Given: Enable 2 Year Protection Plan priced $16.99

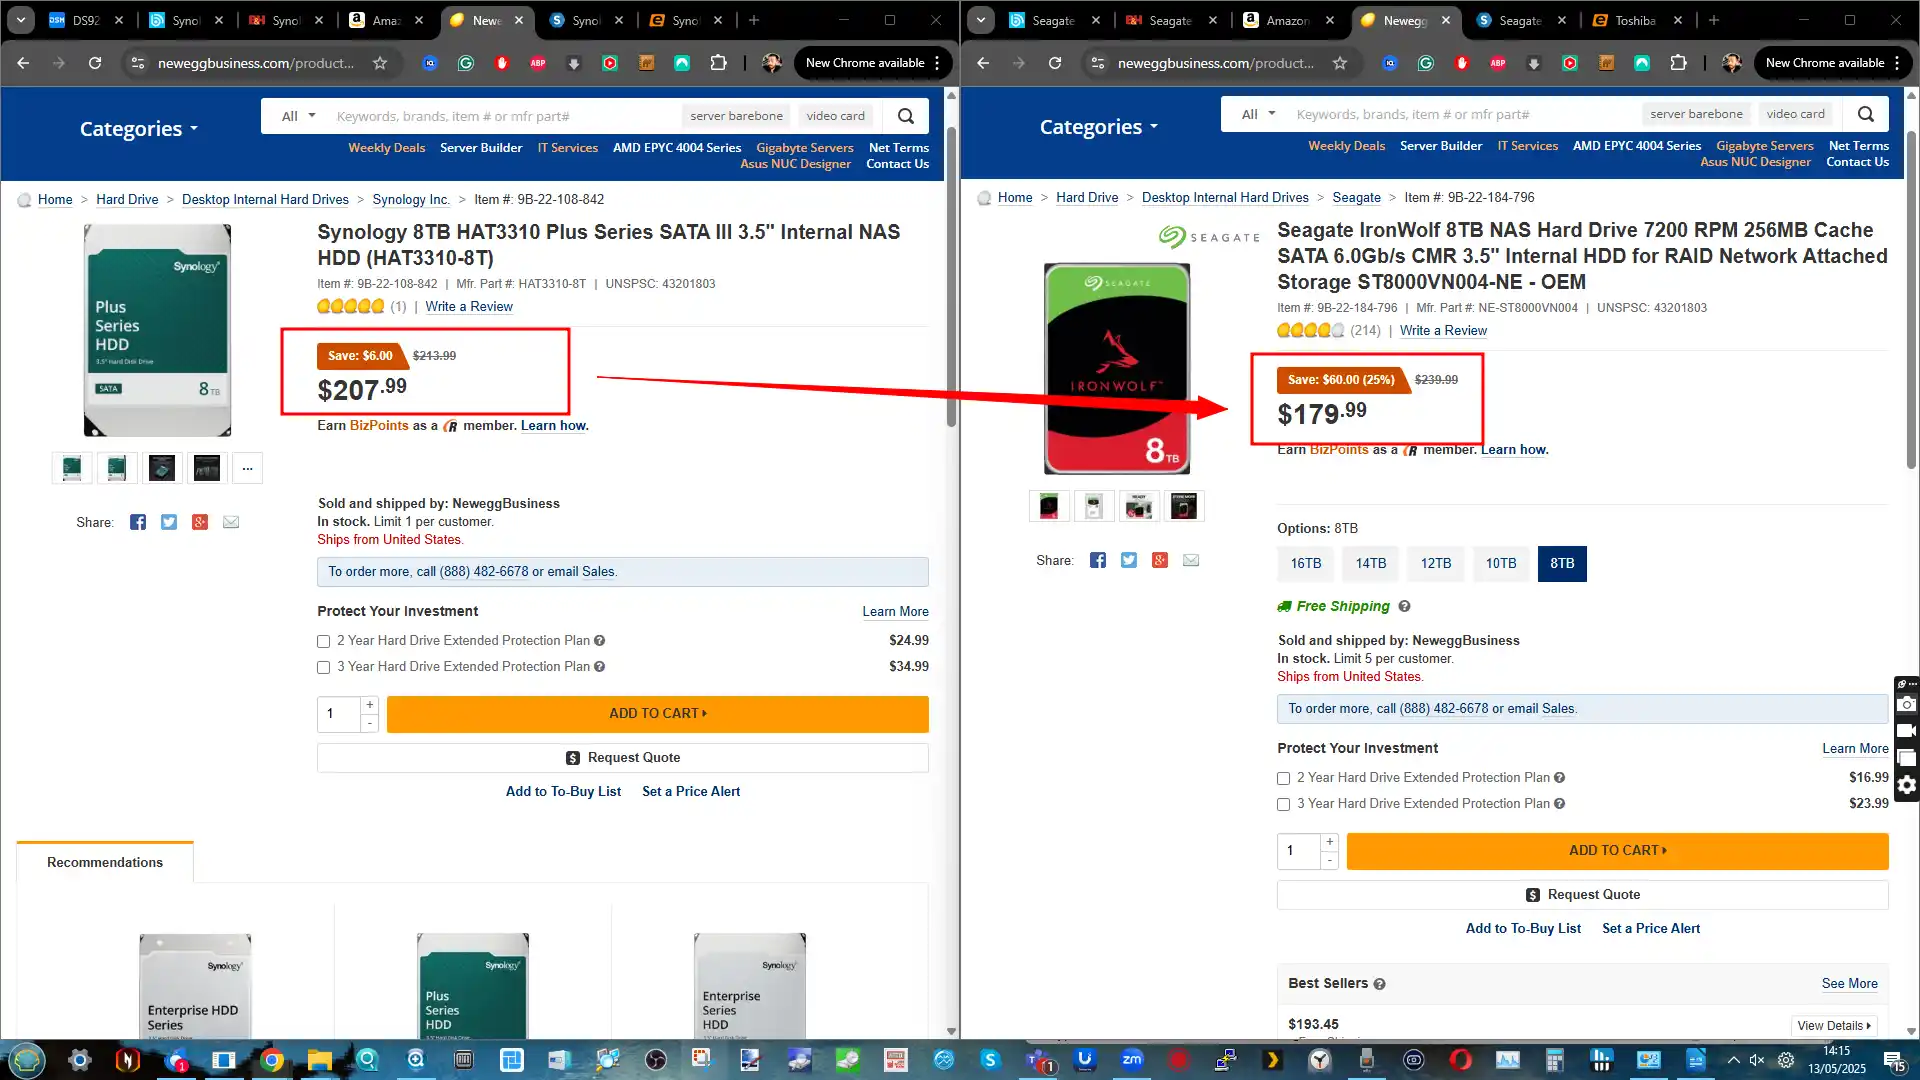Looking at the screenshot, I should click(1283, 778).
